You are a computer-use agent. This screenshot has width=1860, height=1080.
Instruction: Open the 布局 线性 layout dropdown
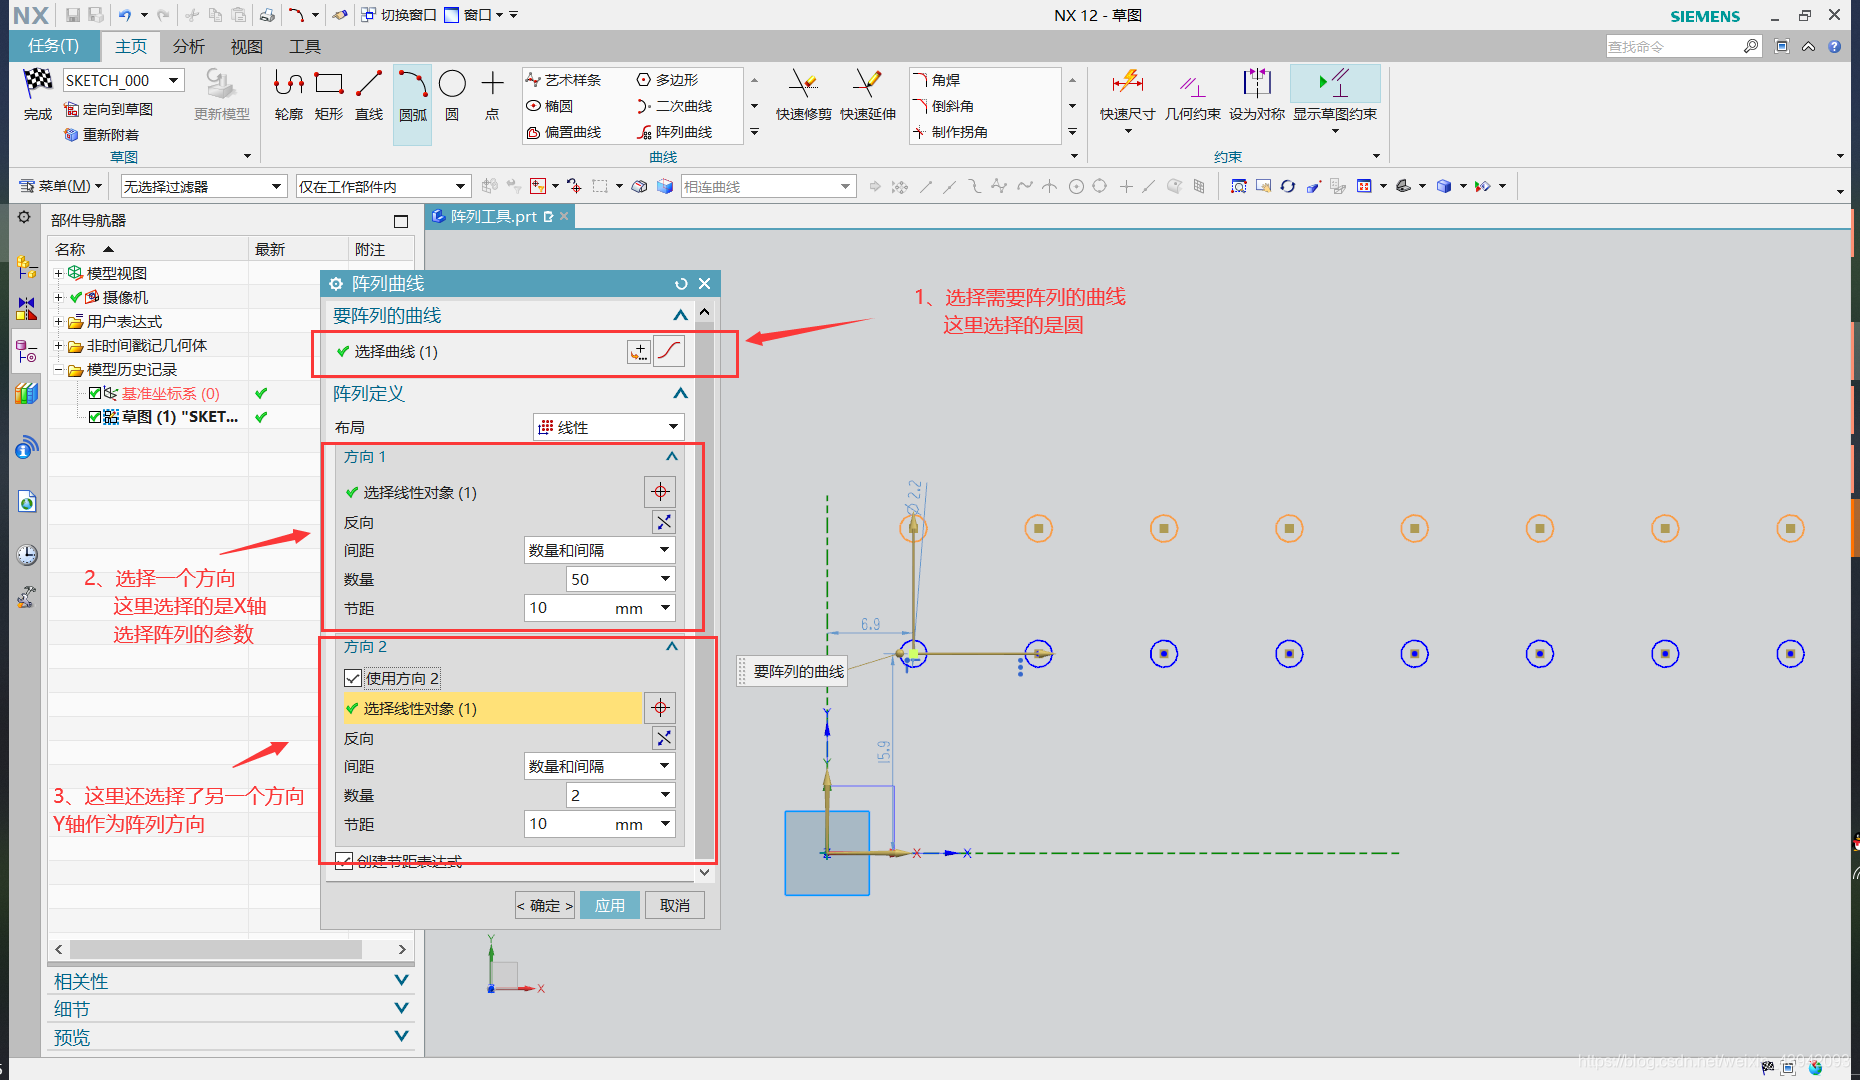coord(609,427)
